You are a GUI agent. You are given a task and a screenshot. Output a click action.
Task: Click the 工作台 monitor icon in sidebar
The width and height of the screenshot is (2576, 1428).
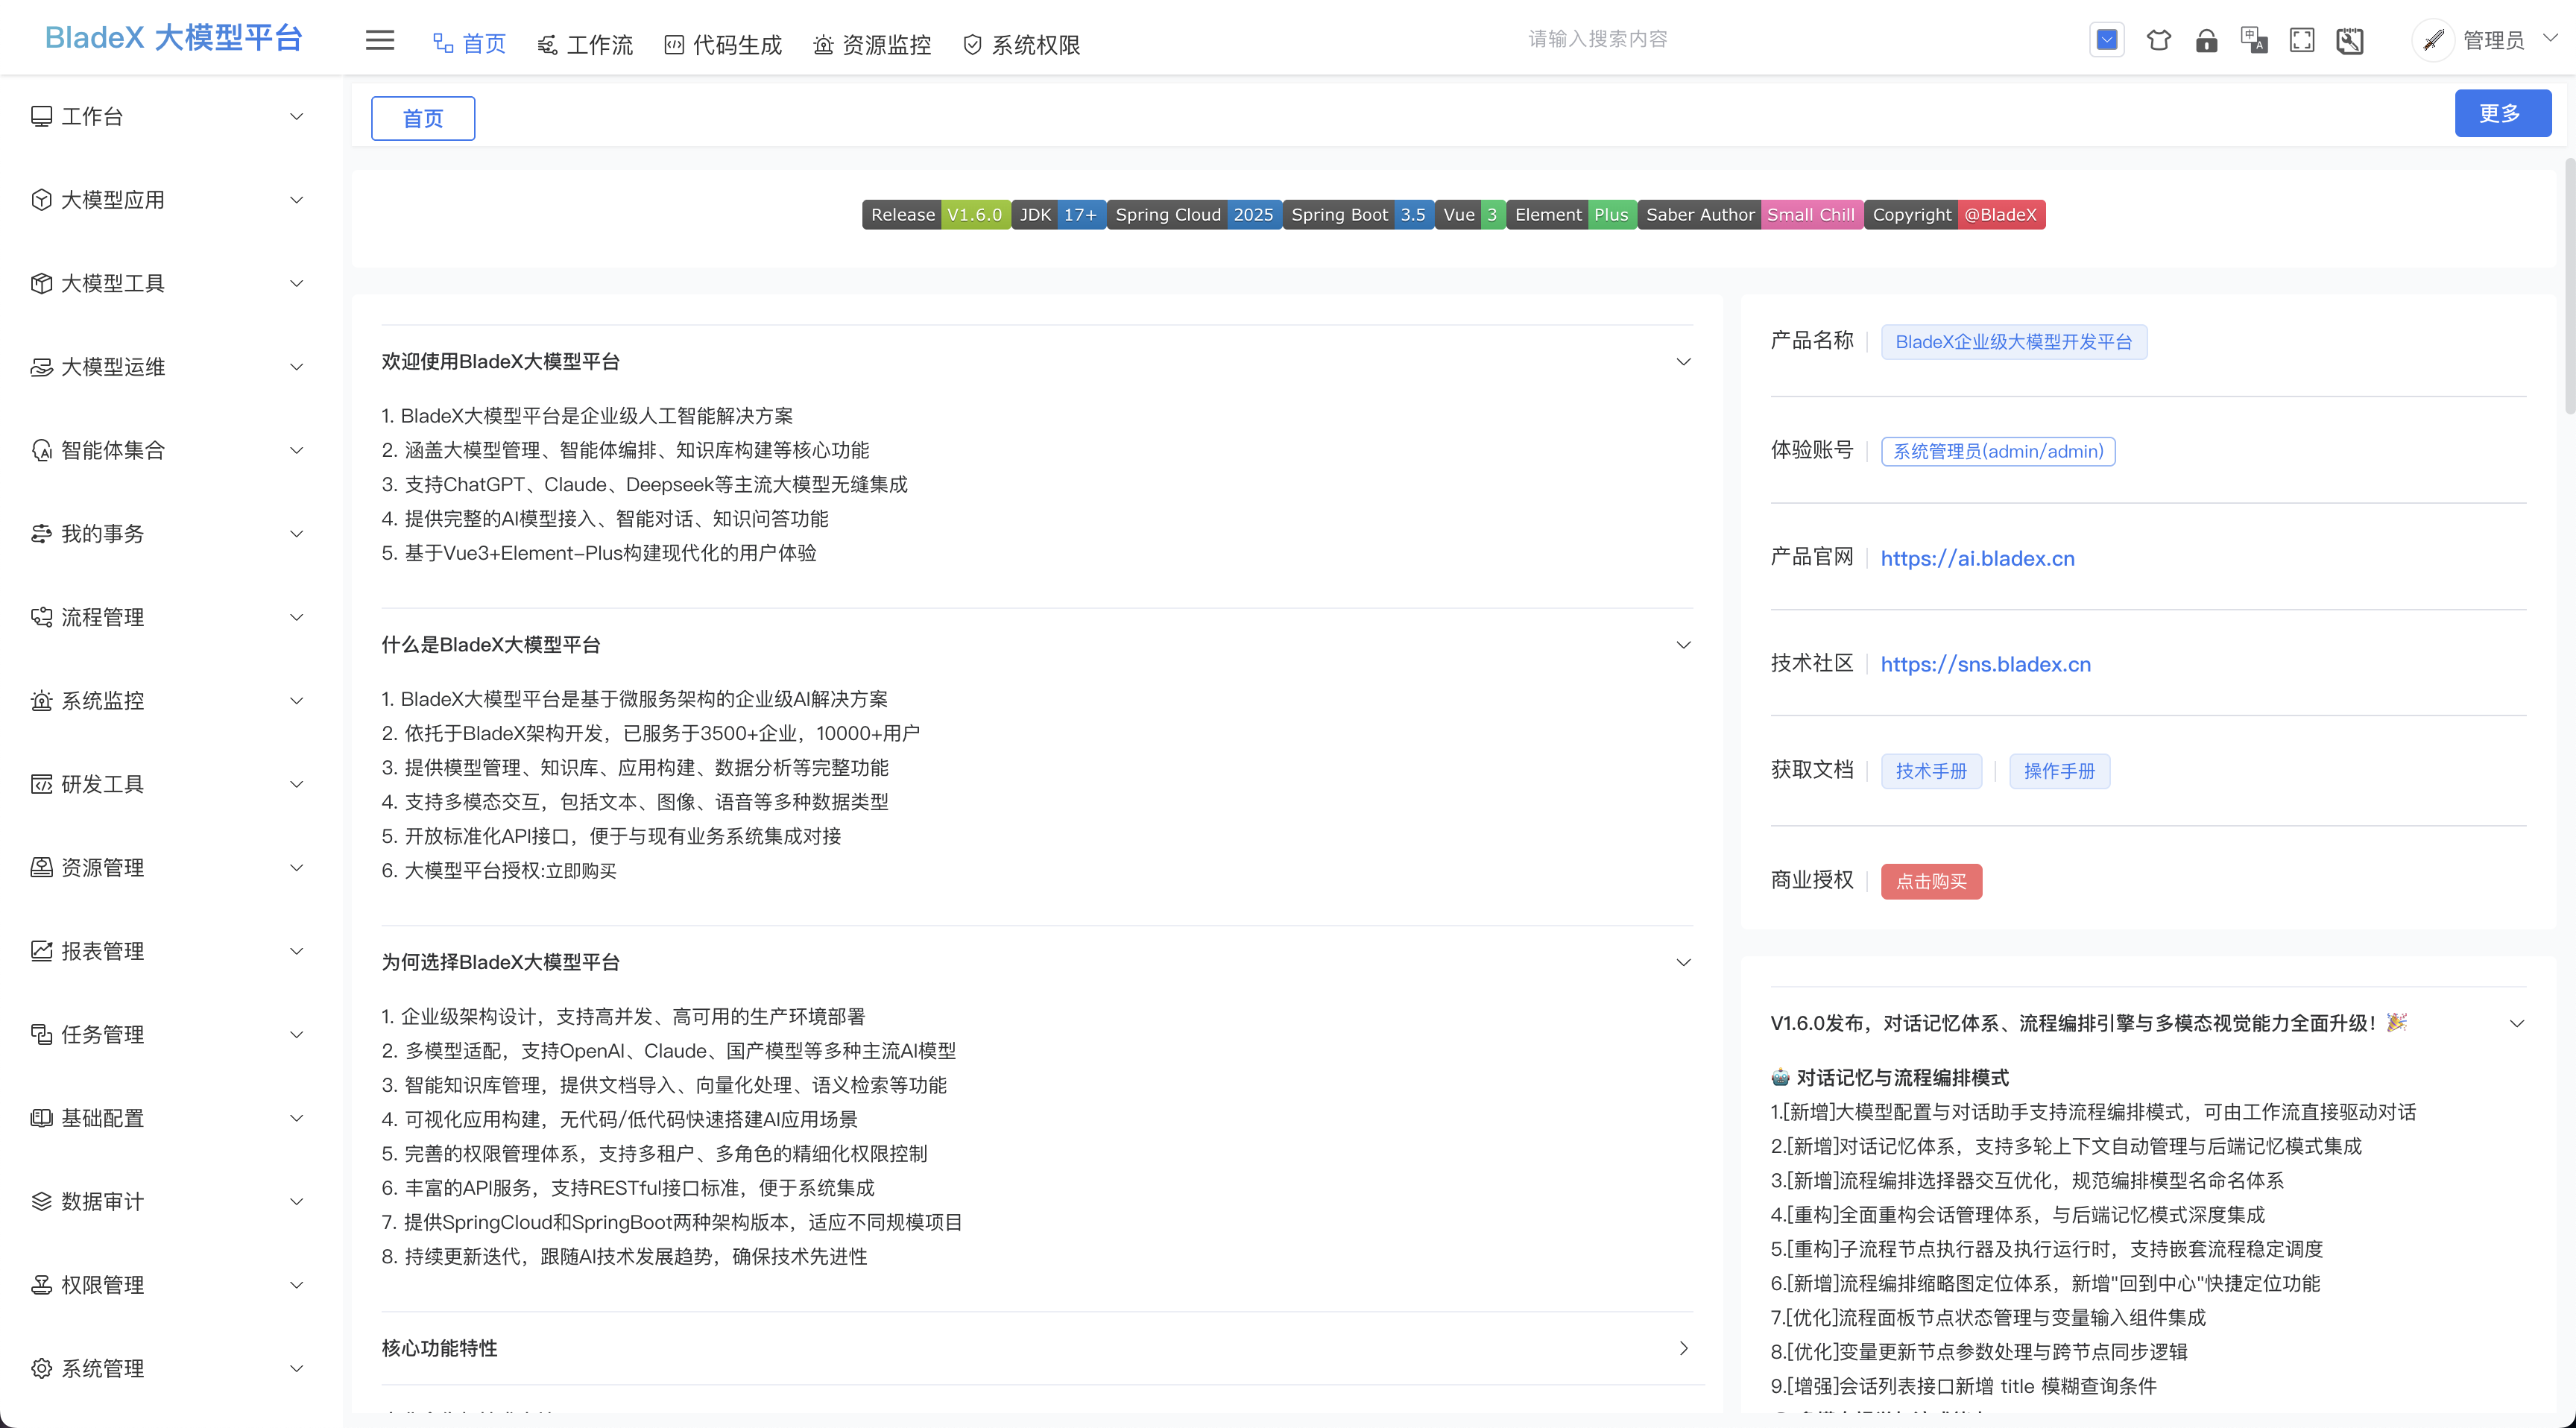(x=41, y=116)
